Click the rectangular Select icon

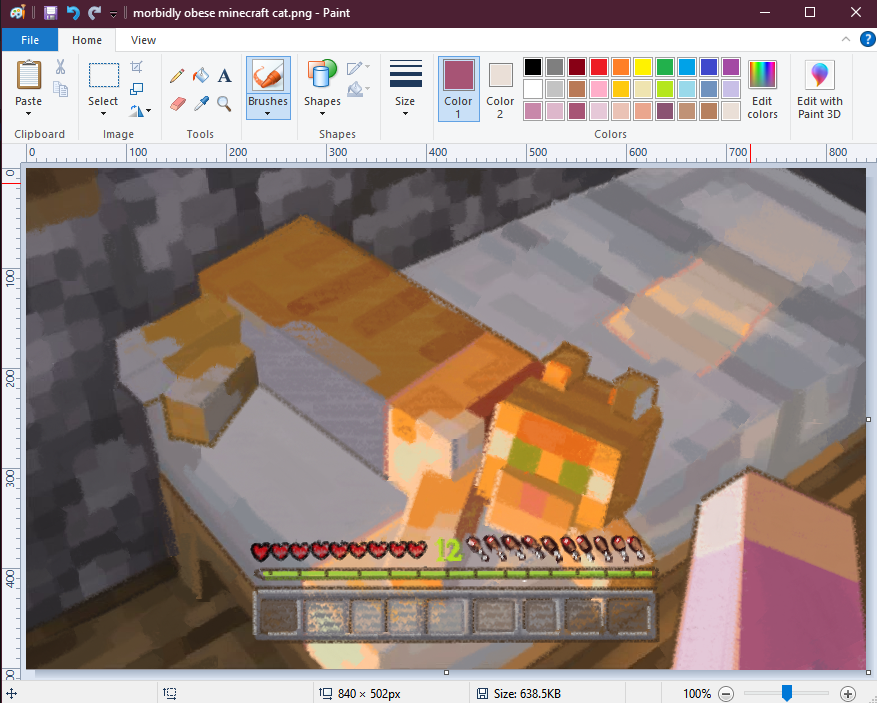tap(103, 75)
